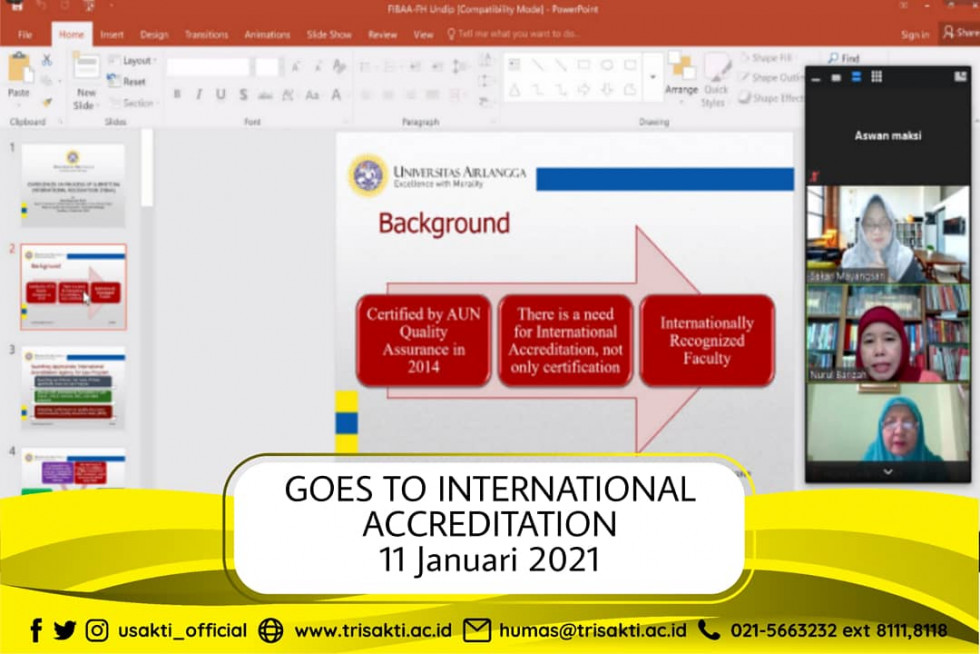Open the Section dropdown
This screenshot has width=980, height=654.
pos(133,103)
